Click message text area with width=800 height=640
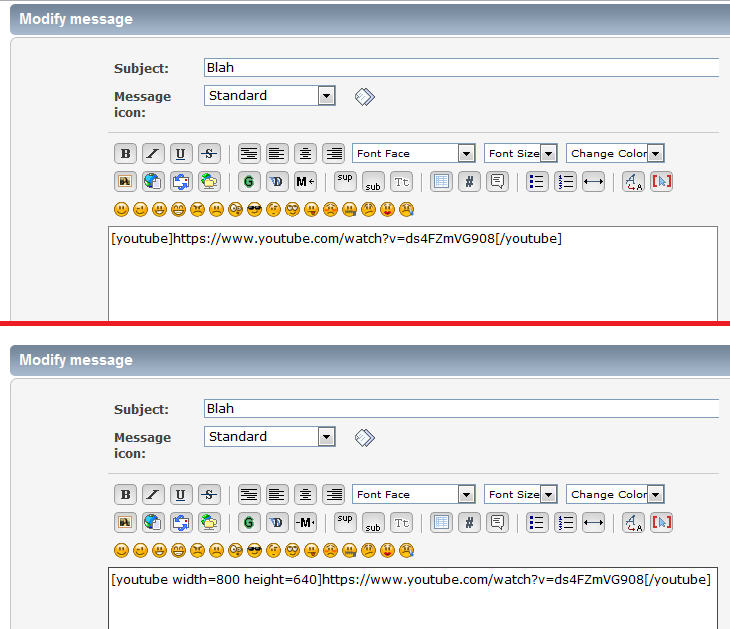This screenshot has height=629, width=730. coord(413,598)
